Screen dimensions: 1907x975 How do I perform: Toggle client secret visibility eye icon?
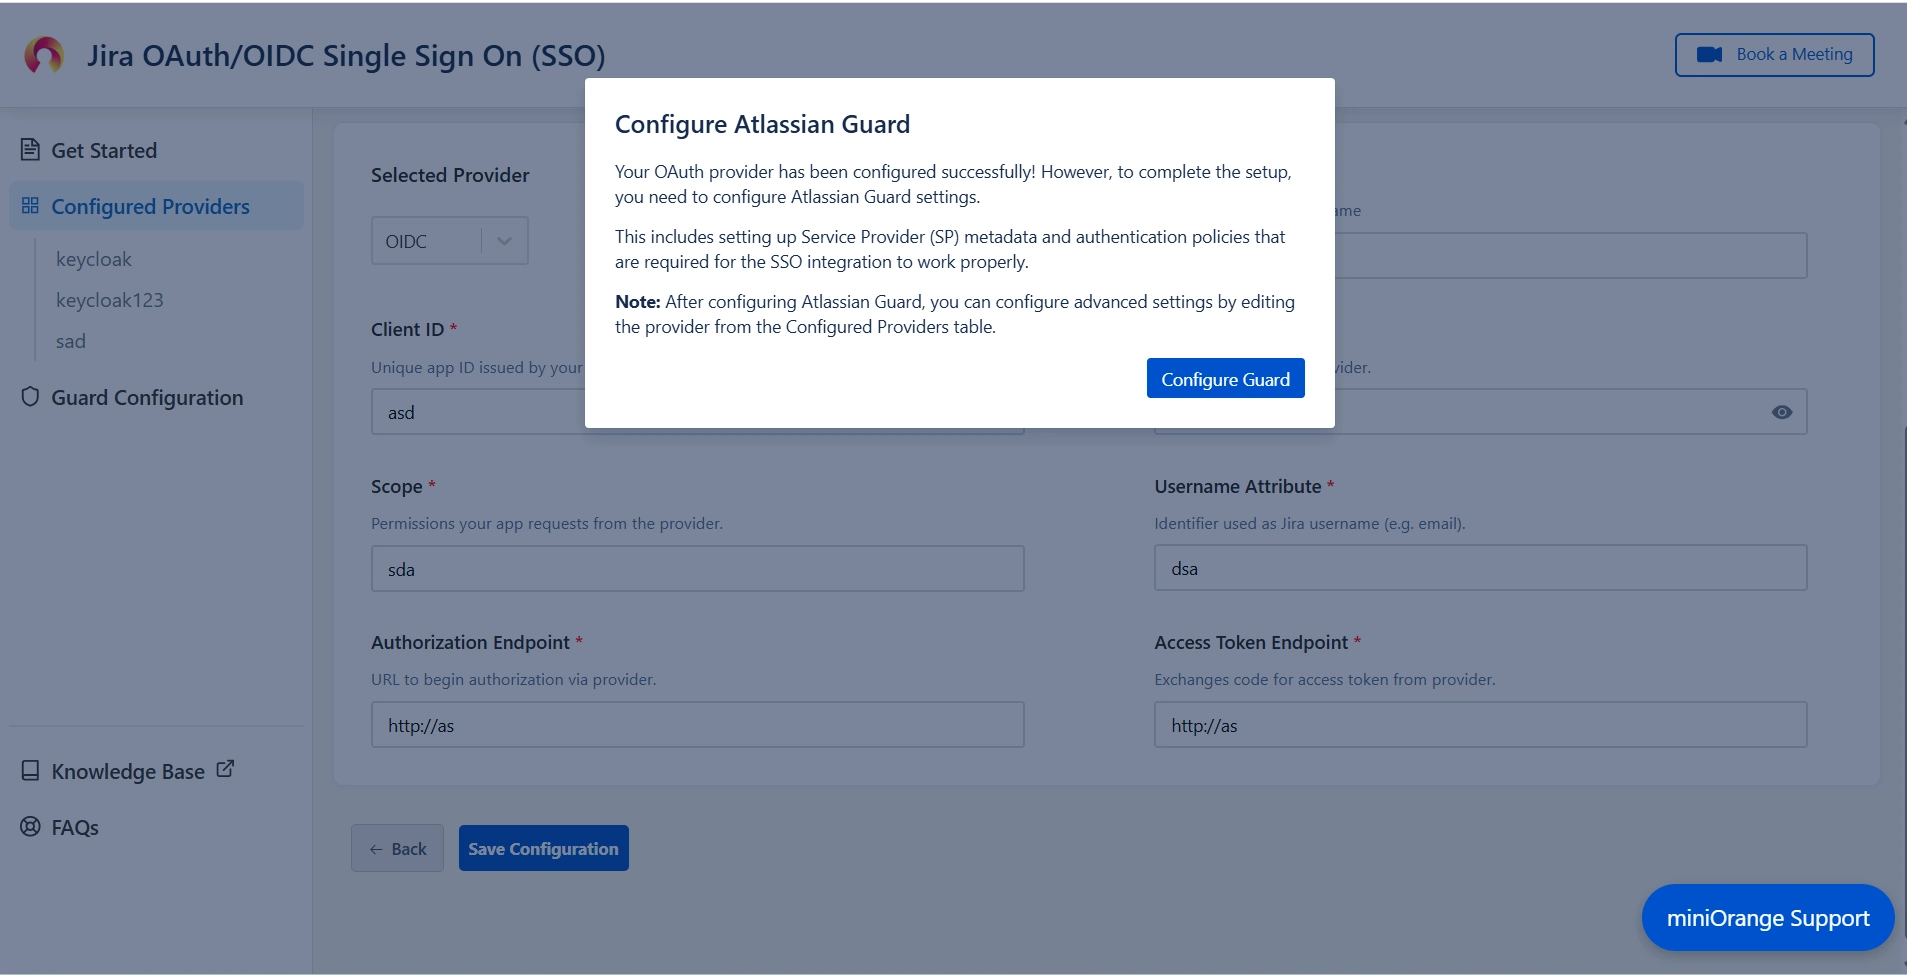point(1782,412)
